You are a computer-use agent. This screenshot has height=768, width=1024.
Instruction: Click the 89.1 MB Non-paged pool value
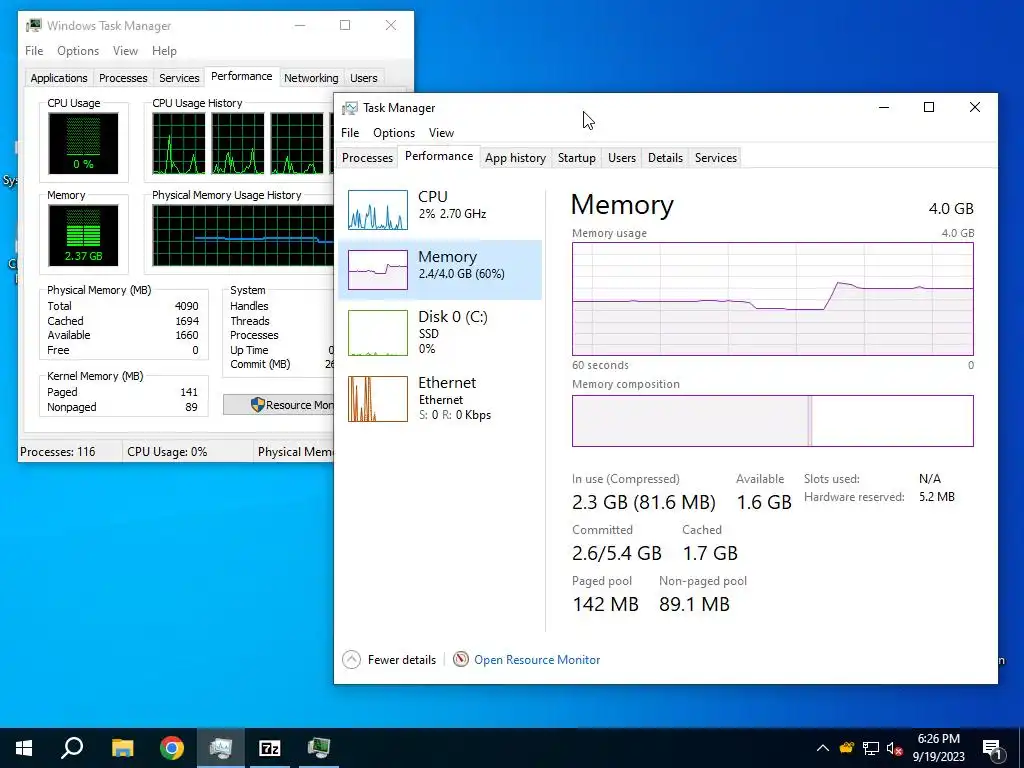694,604
